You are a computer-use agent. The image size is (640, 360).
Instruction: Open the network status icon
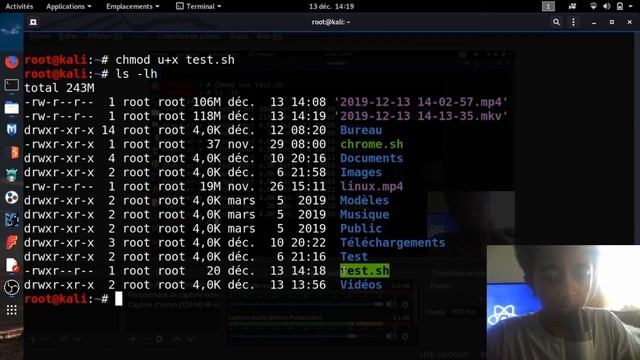(593, 6)
